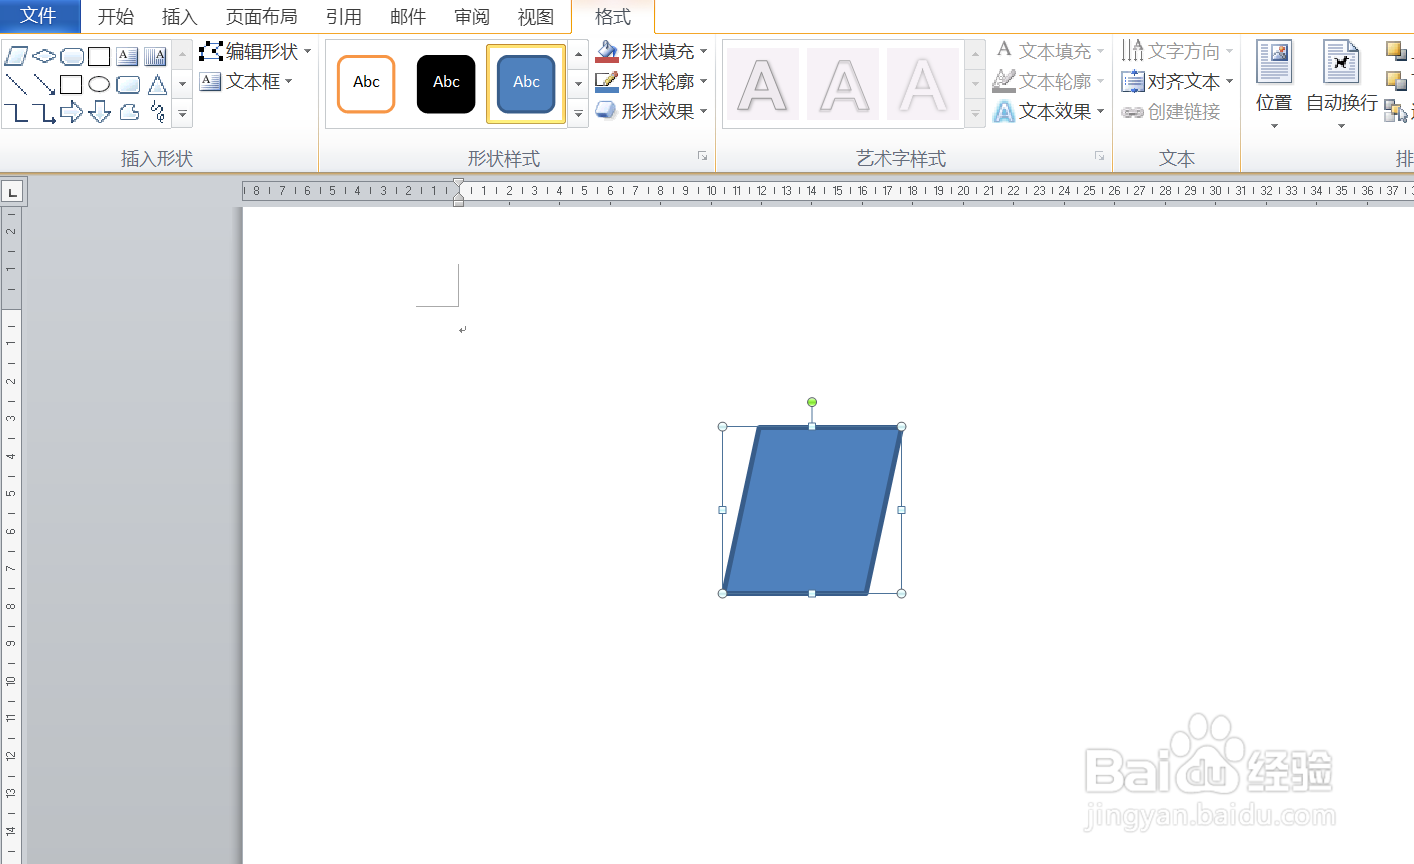This screenshot has height=864, width=1414.
Task: Open the Selection Pane icon
Action: tap(1396, 112)
